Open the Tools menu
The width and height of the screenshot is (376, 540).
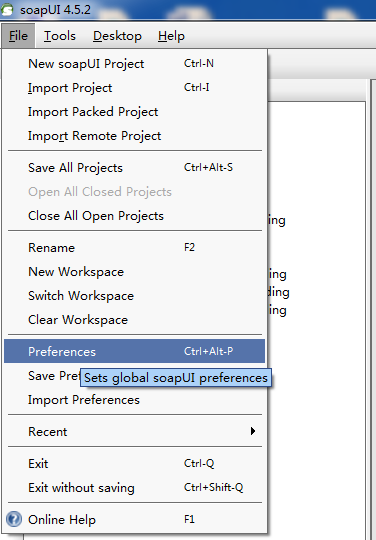pyautogui.click(x=60, y=36)
